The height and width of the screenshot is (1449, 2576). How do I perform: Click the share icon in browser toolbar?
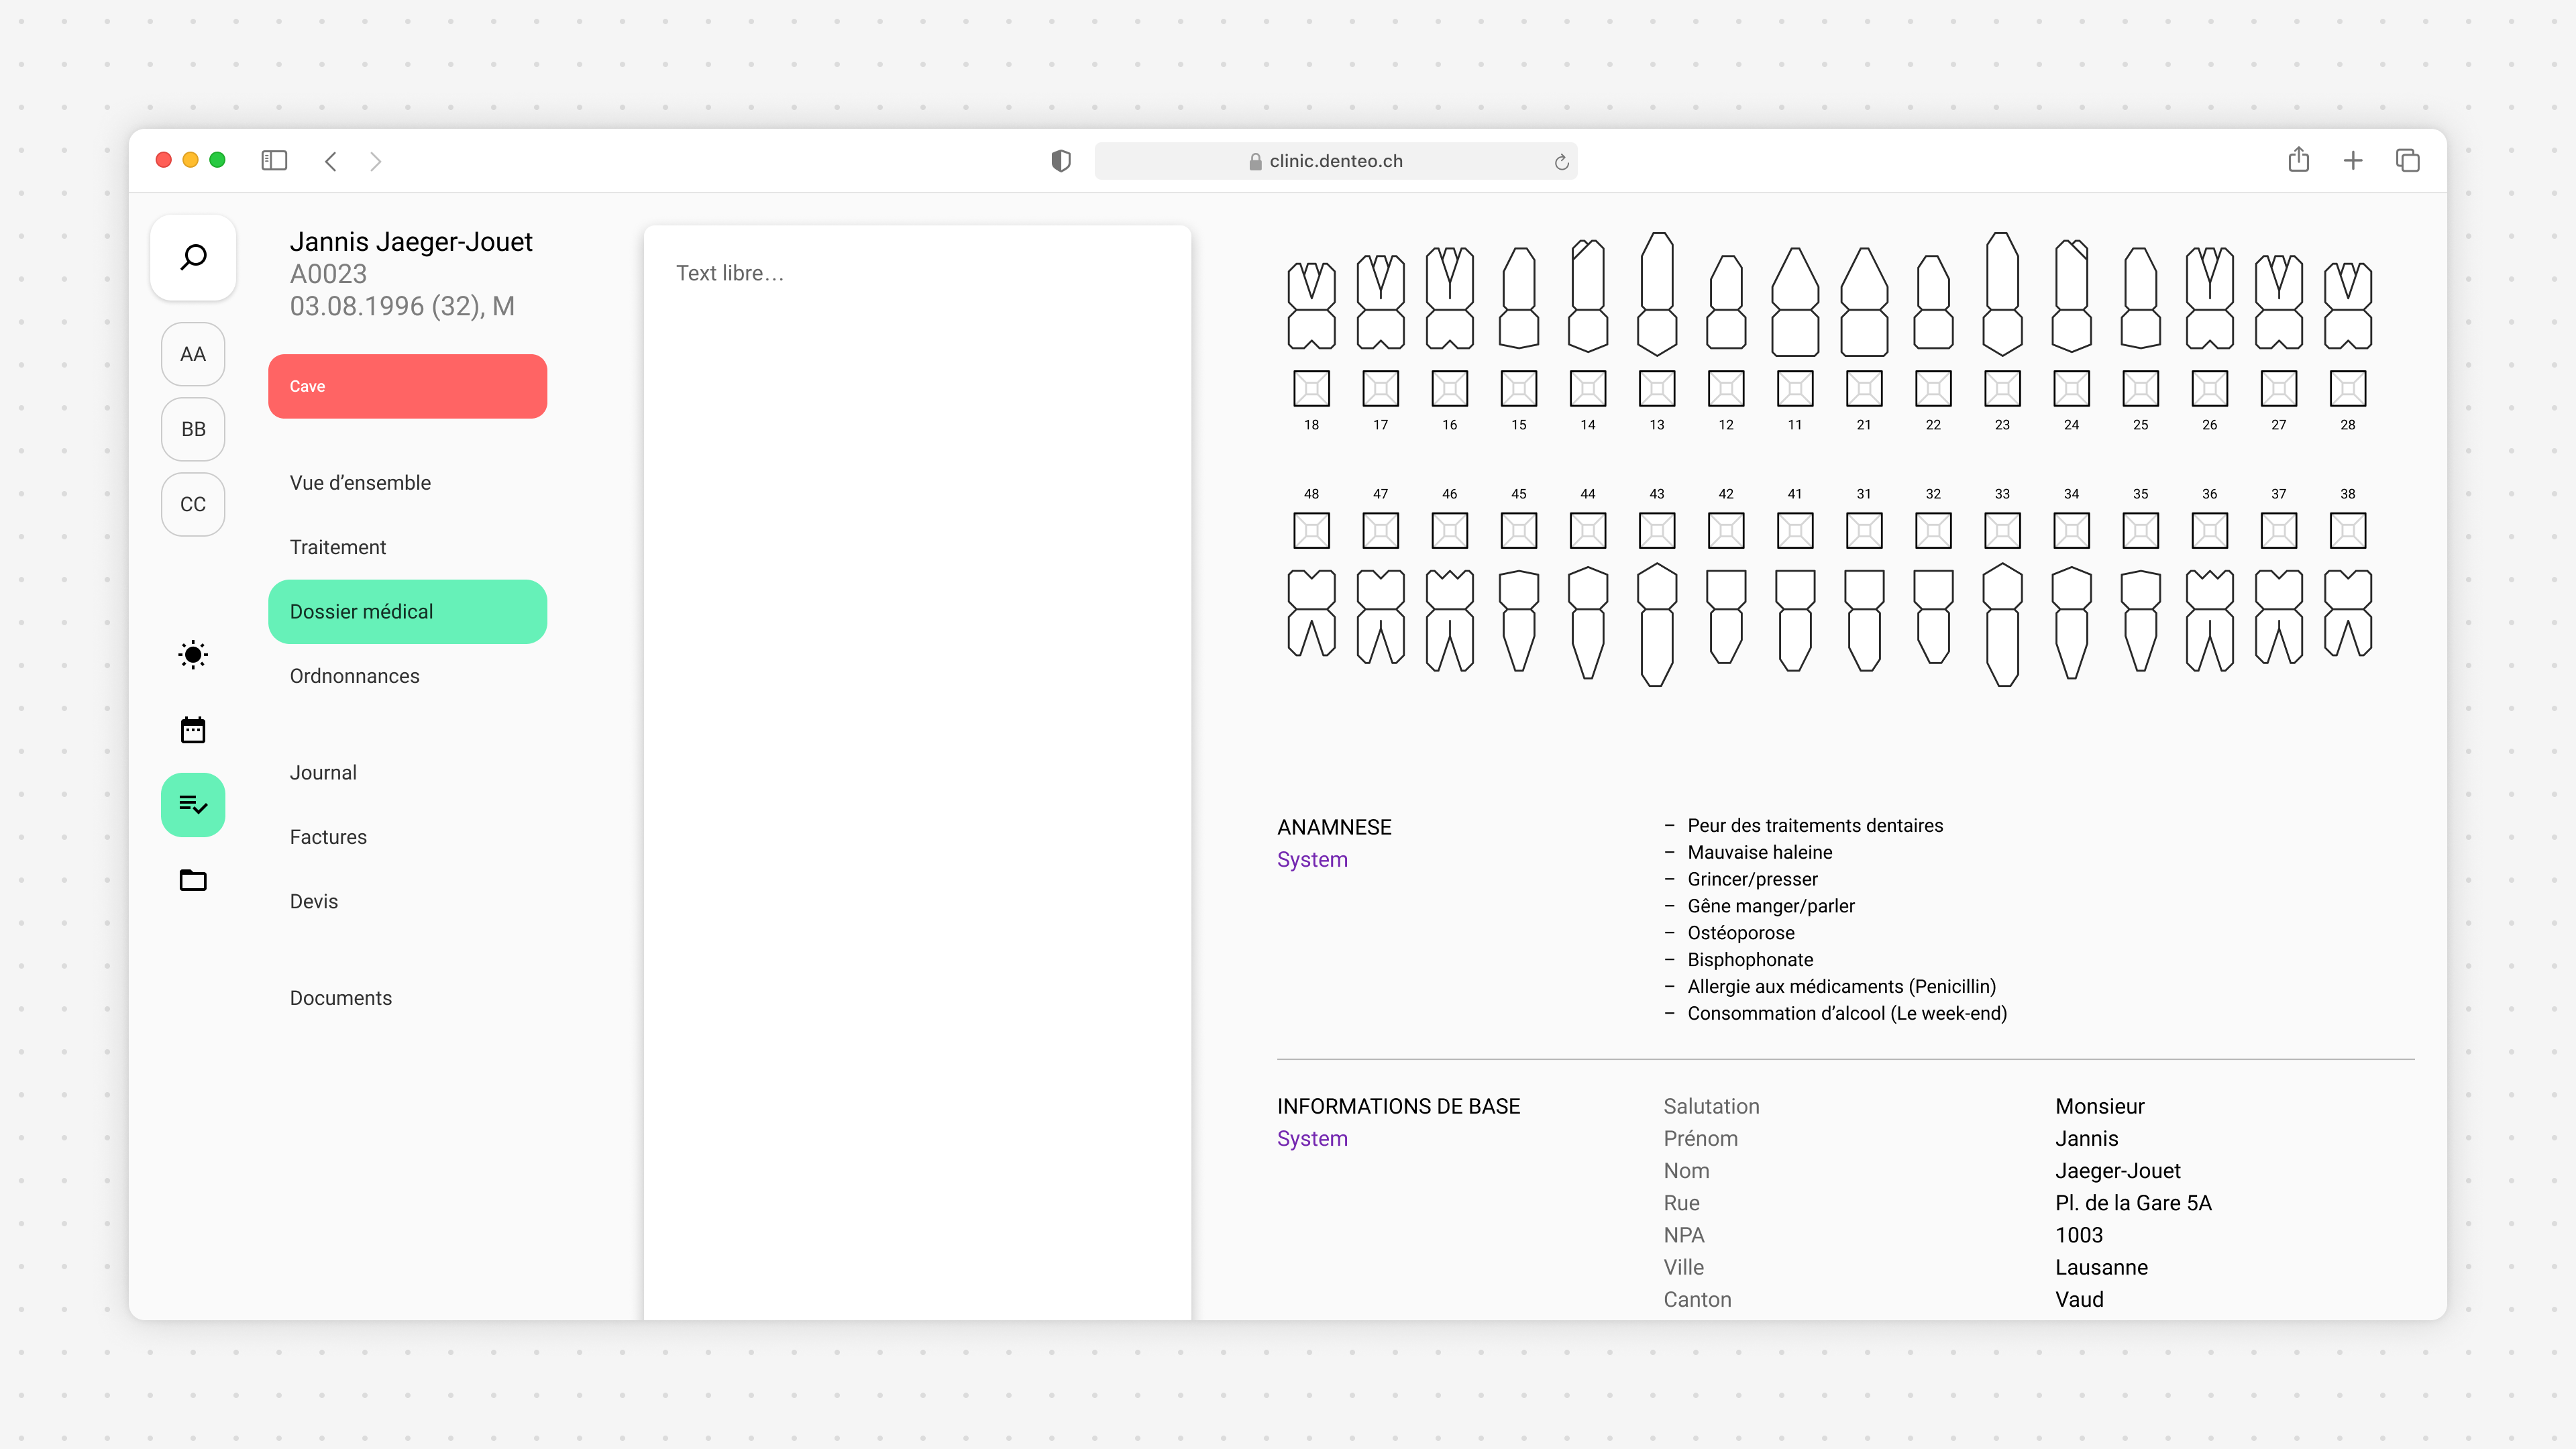[2298, 160]
